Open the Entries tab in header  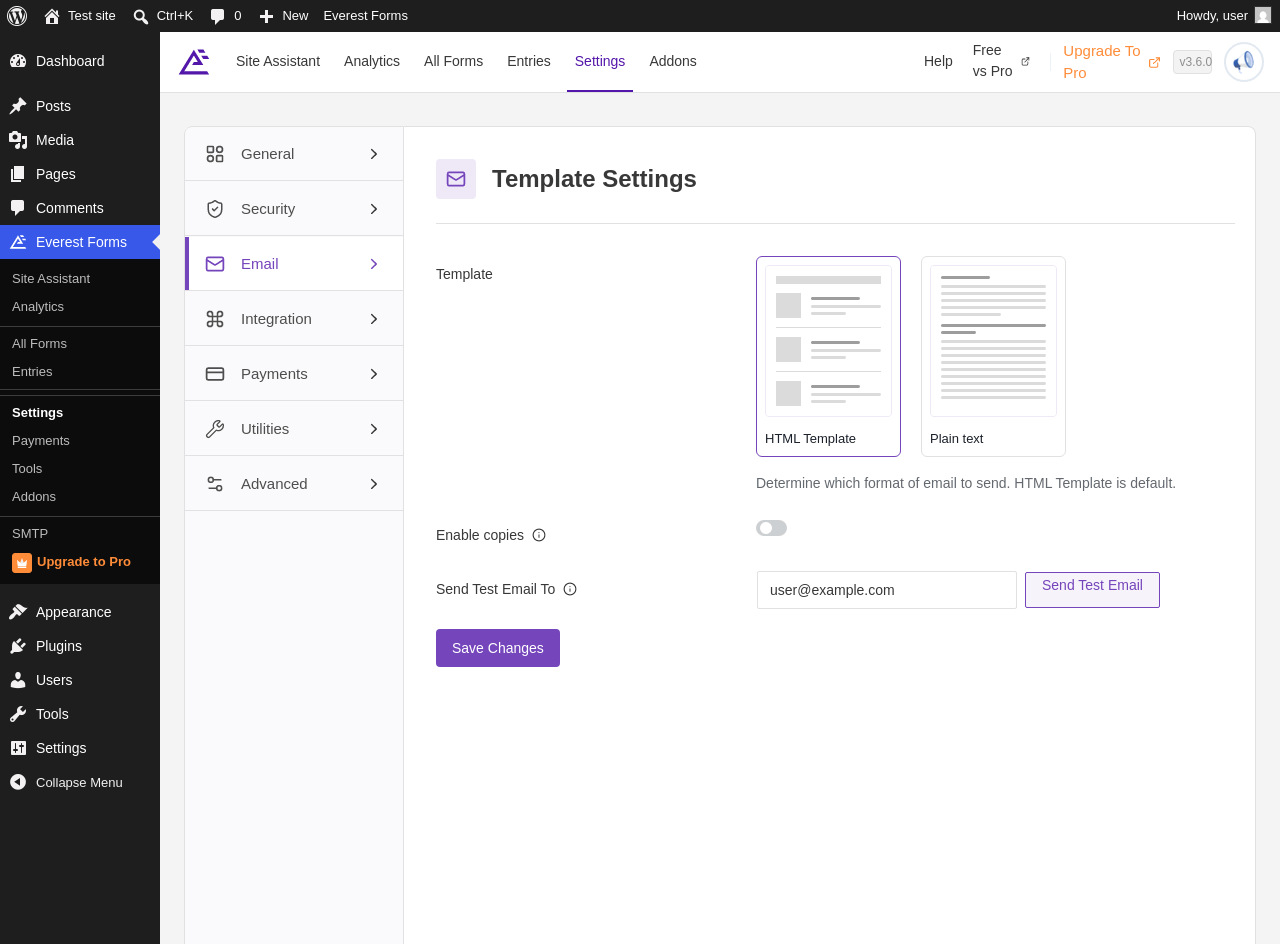(x=529, y=61)
